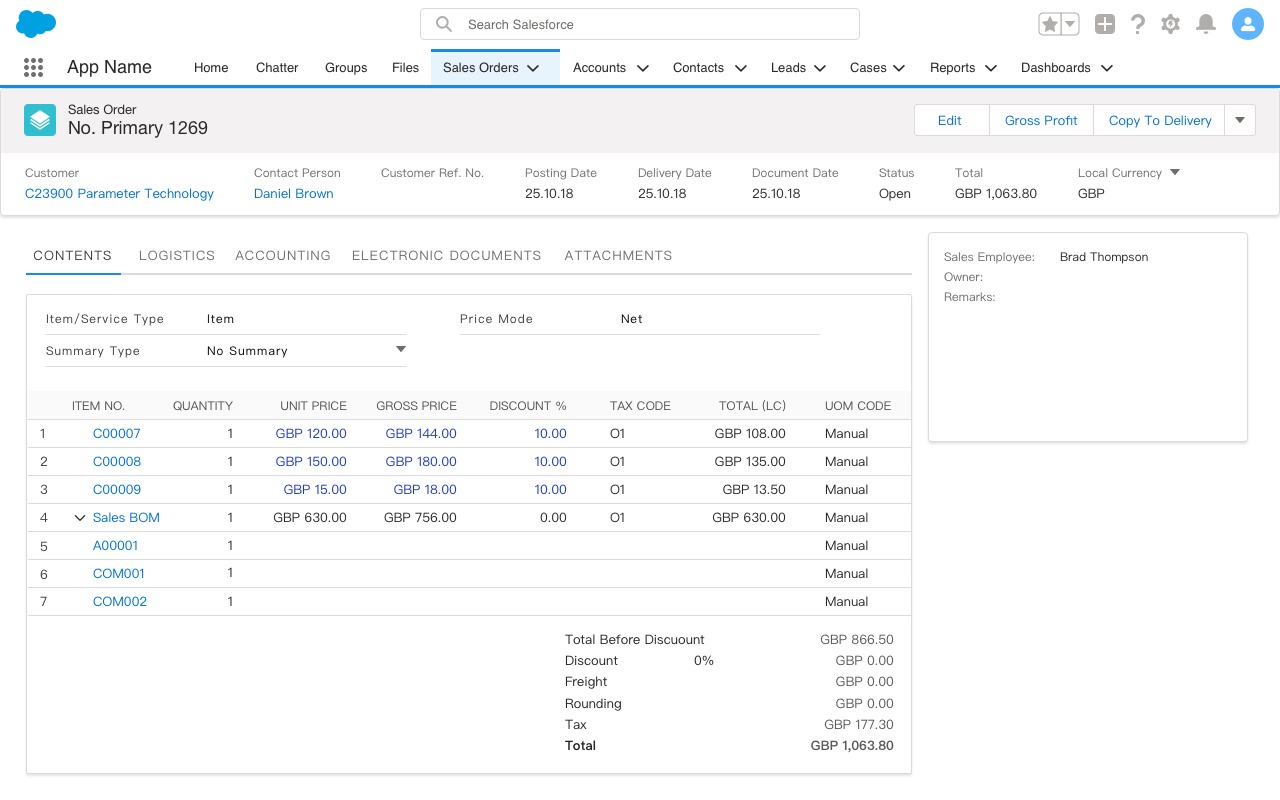
Task: Switch to the LOGISTICS tab
Action: coord(176,255)
